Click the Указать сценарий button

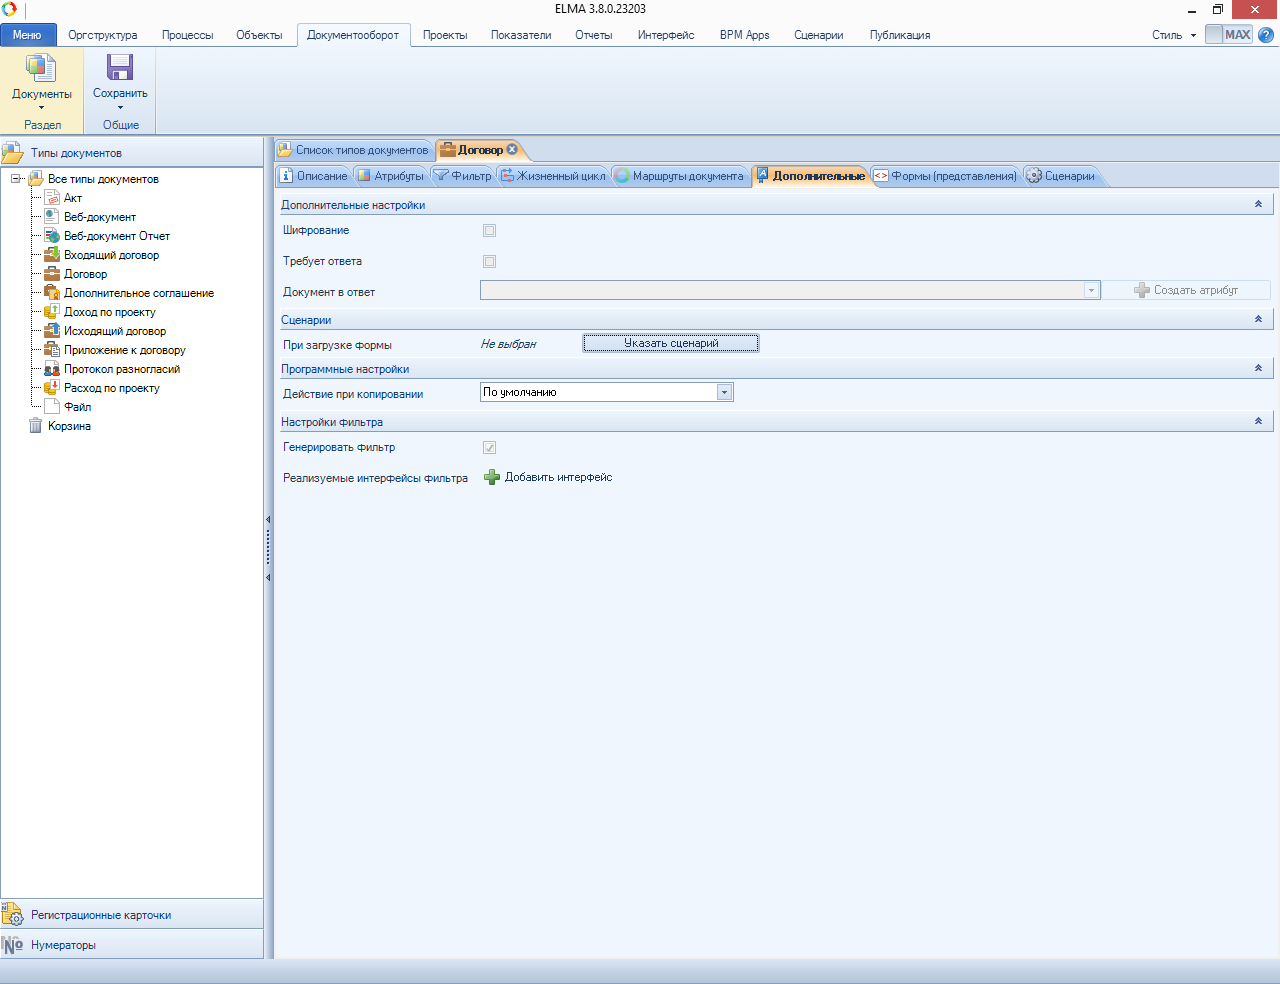tap(671, 344)
